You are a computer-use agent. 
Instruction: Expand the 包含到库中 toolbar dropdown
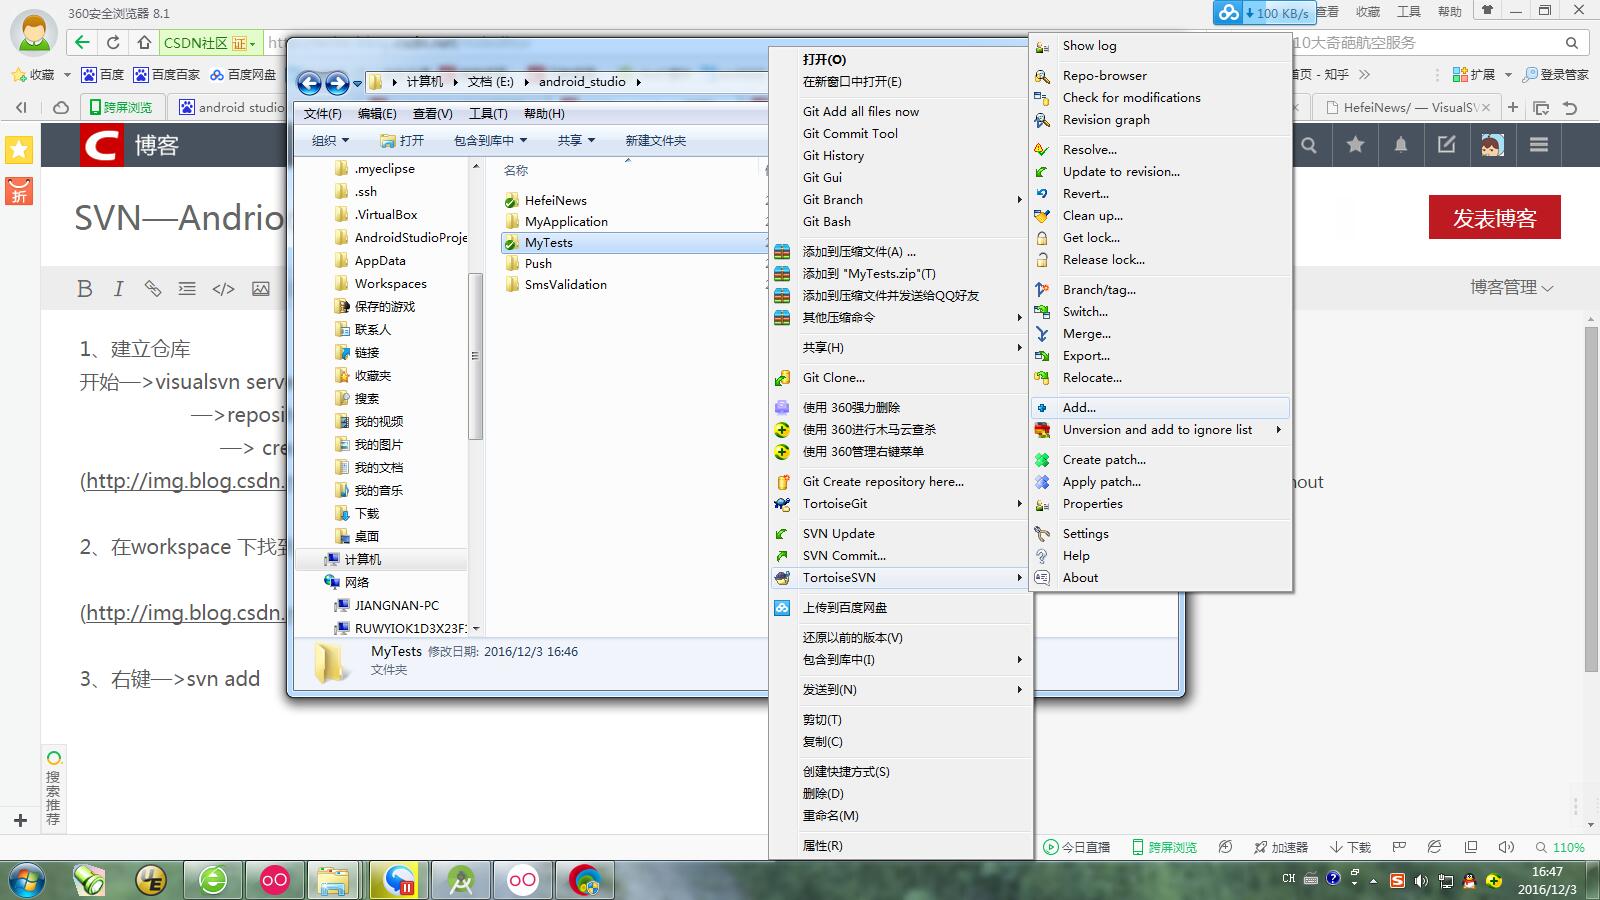coord(490,141)
